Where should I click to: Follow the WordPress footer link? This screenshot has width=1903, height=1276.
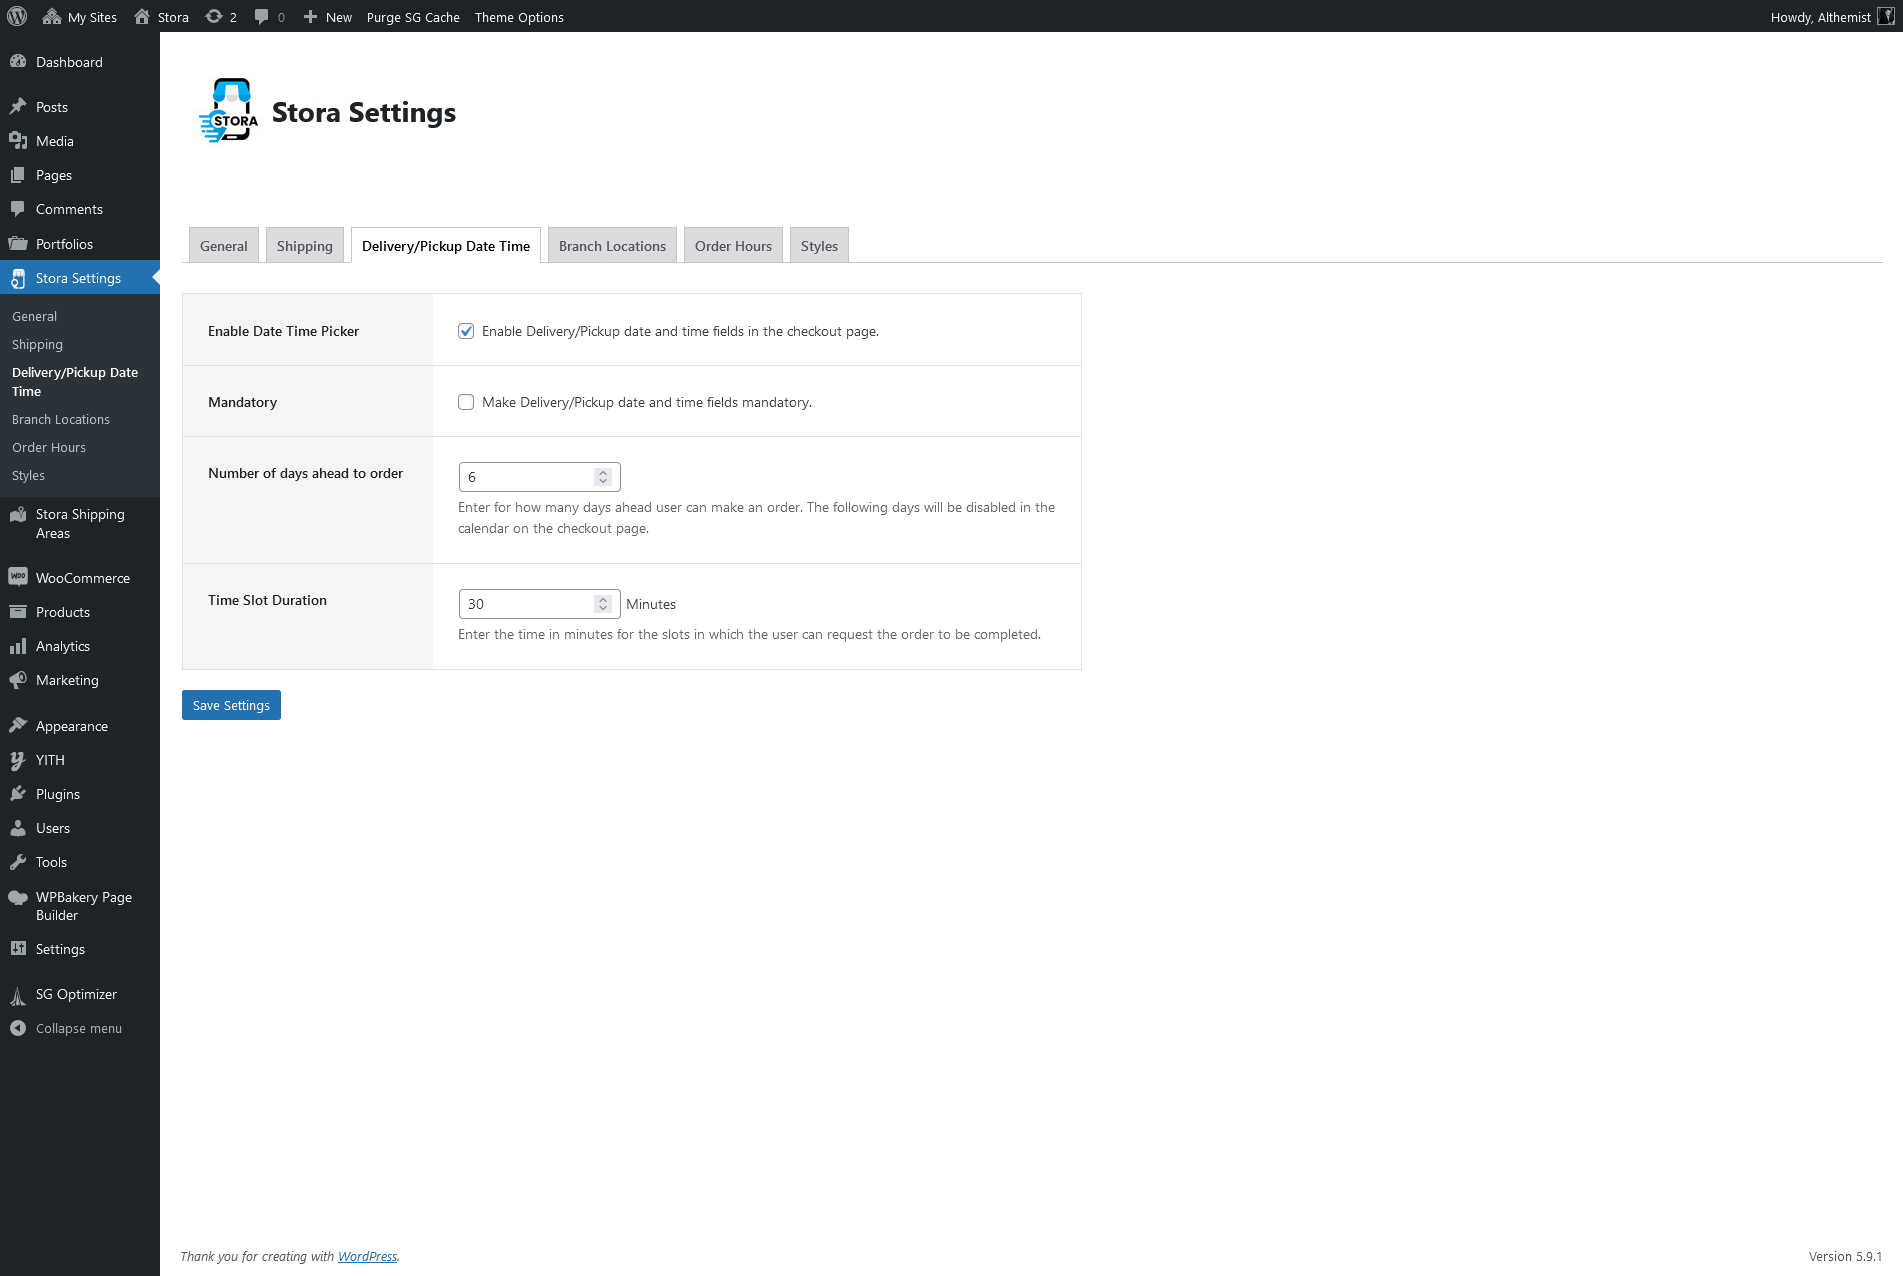click(367, 1257)
